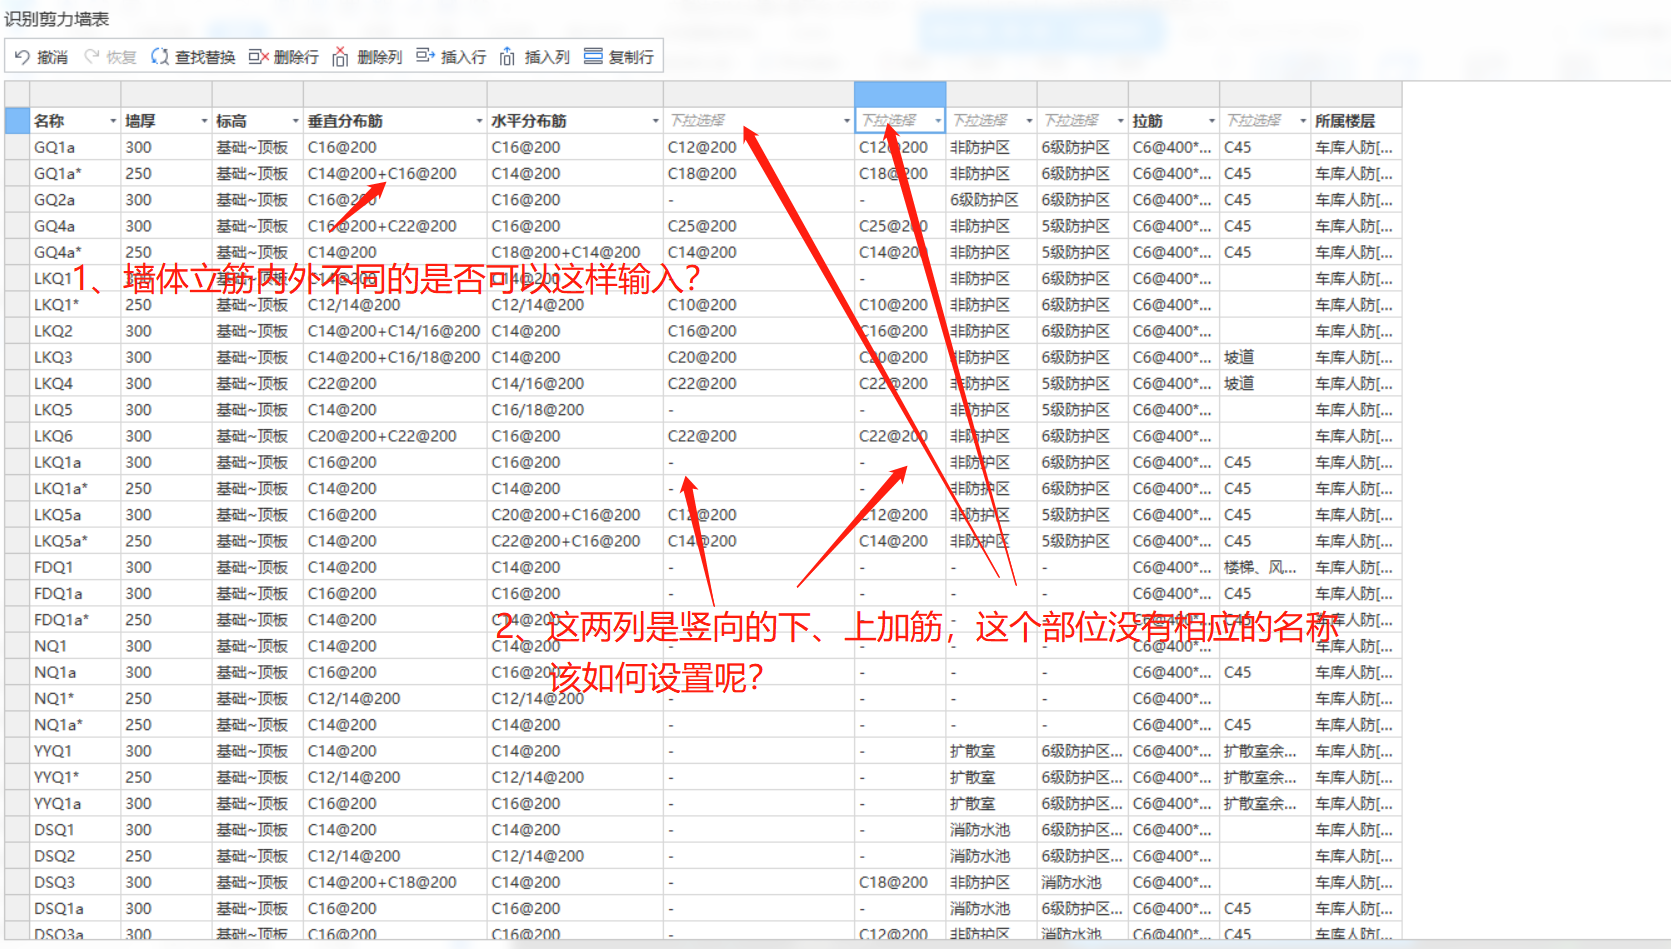Click the 复制行 copy row tool

coord(619,57)
